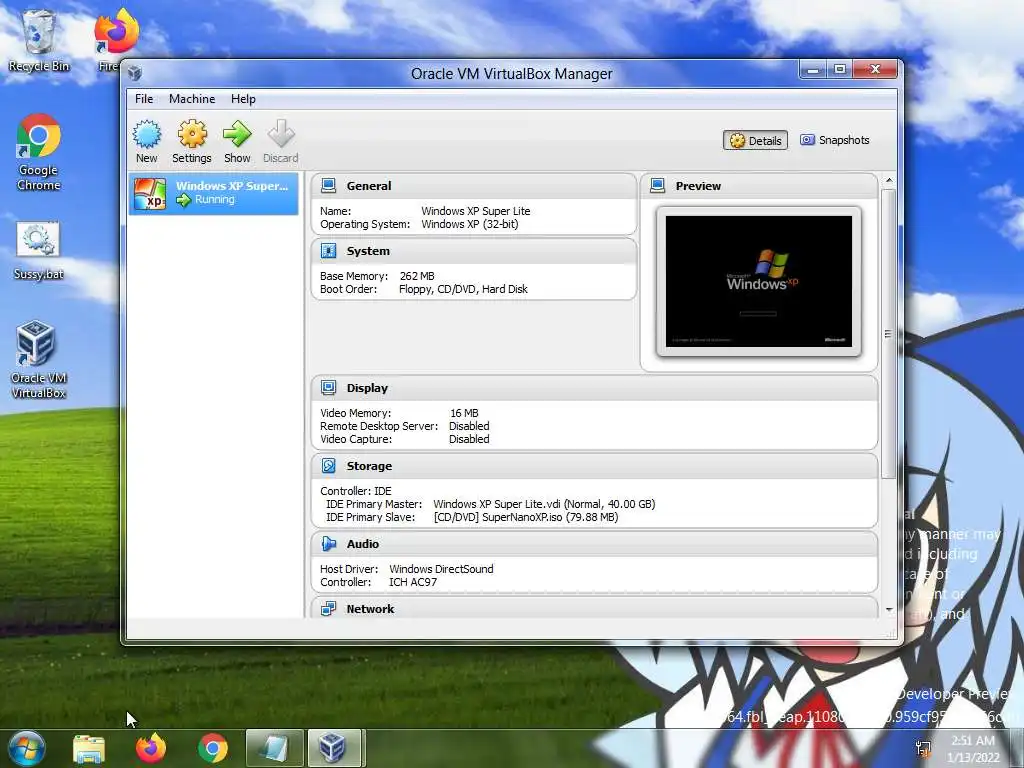1024x768 pixels.
Task: Select the Windows XP Super Lite VM icon
Action: pyautogui.click(x=150, y=193)
